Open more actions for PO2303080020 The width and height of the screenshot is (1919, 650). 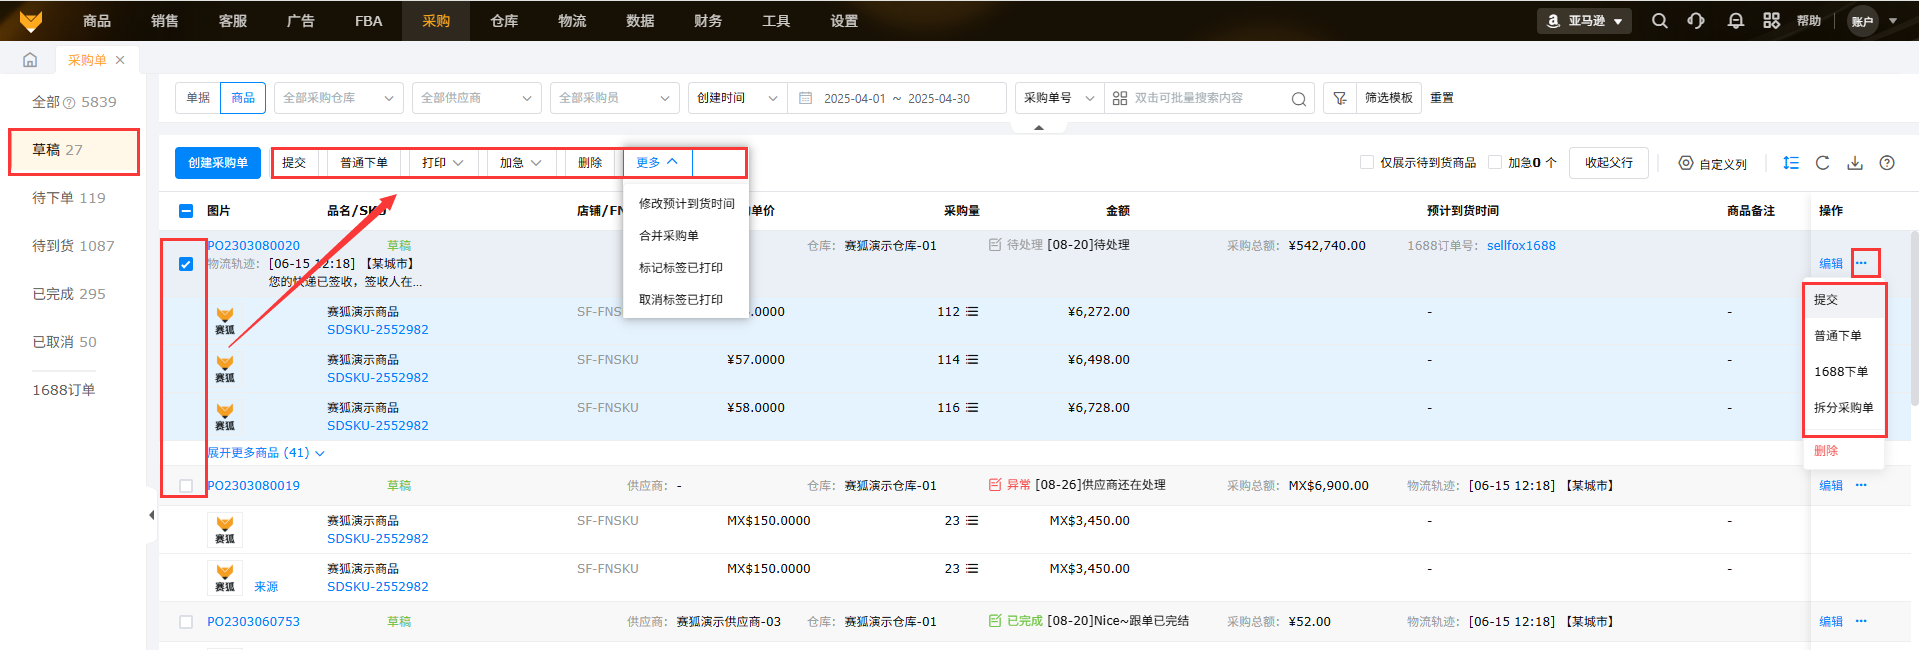coord(1861,263)
